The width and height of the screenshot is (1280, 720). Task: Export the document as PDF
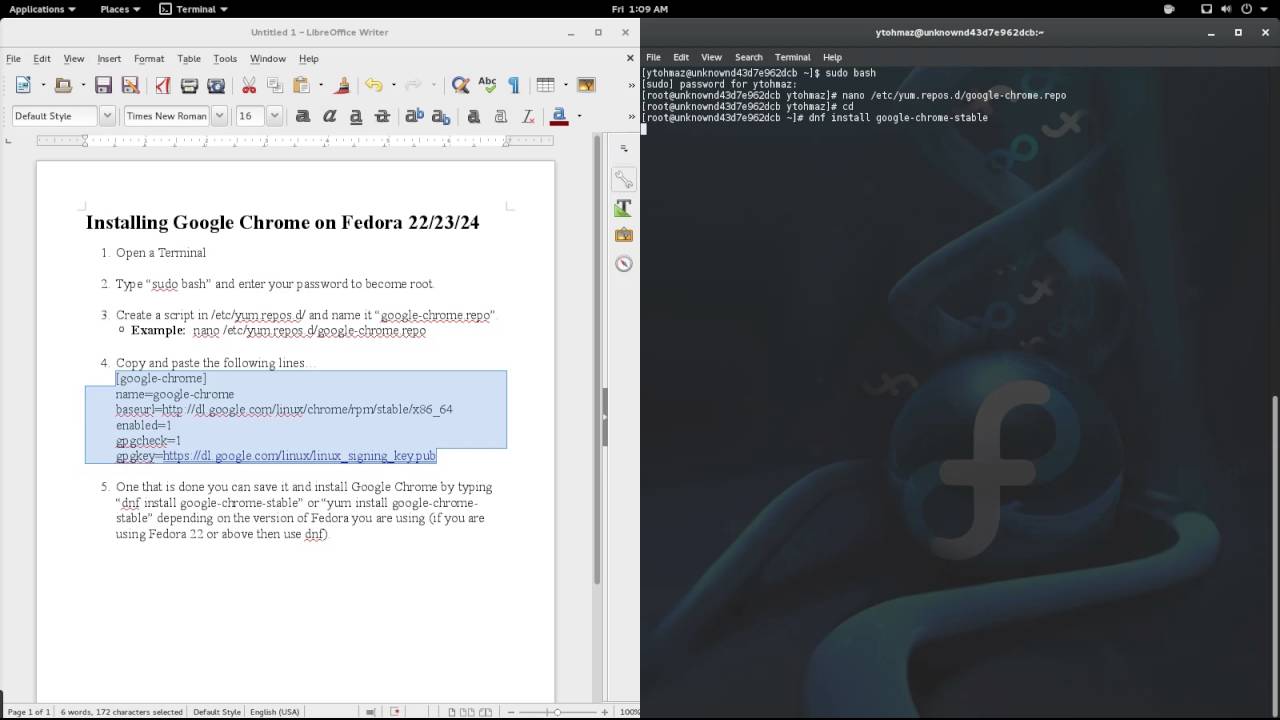tap(163, 86)
